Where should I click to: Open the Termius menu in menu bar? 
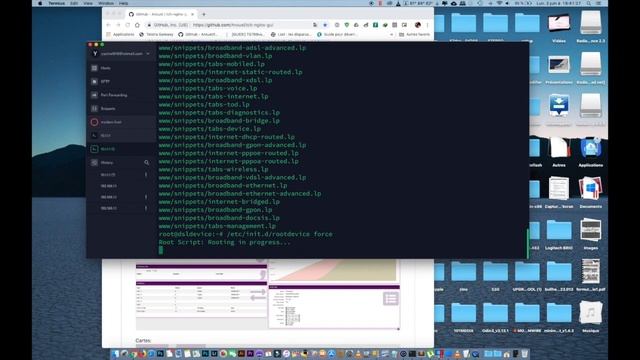coord(57,3)
